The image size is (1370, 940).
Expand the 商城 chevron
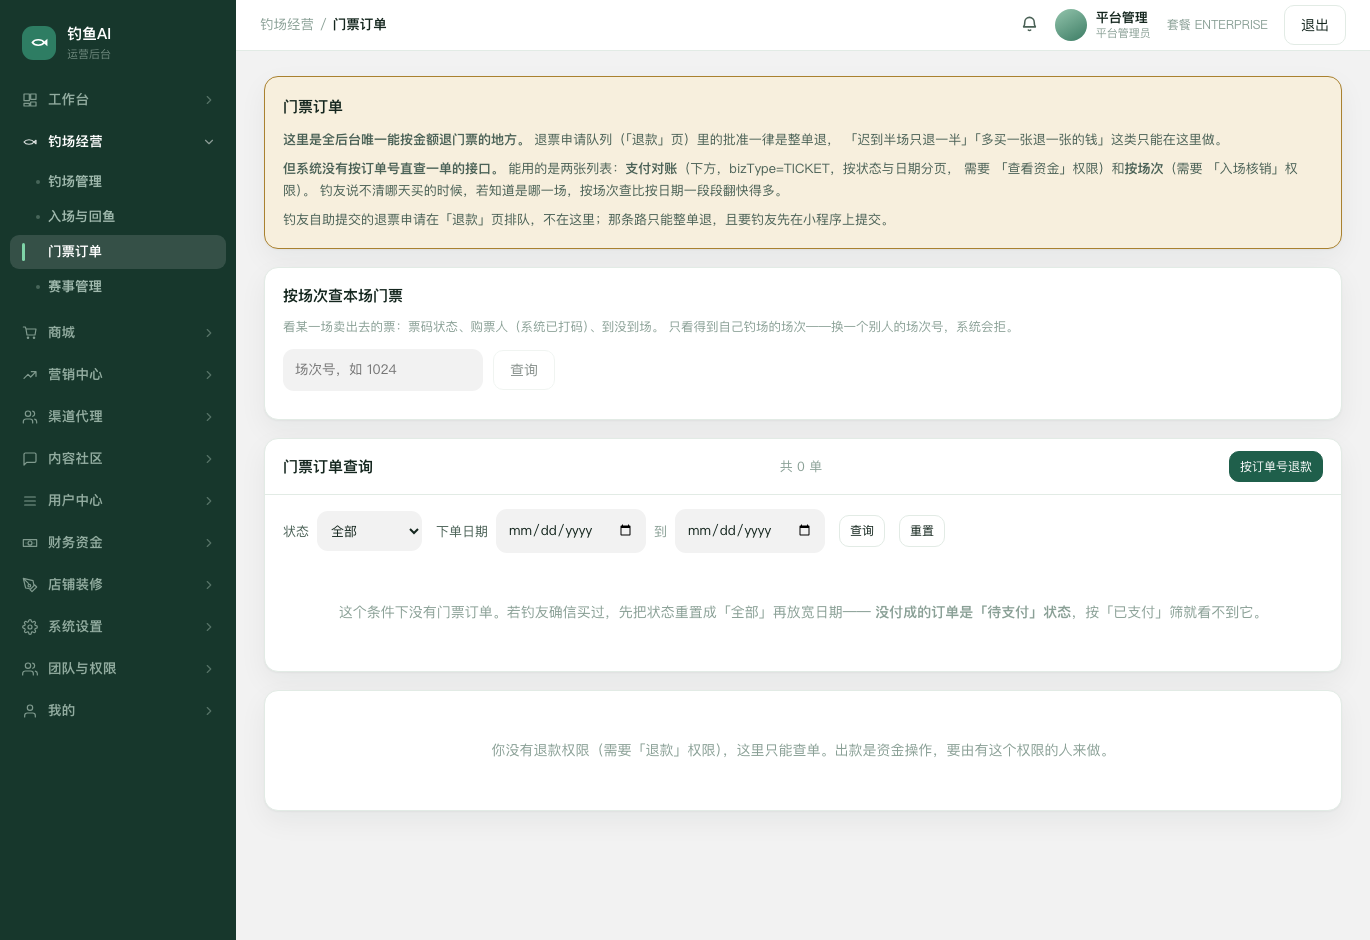[x=209, y=333]
